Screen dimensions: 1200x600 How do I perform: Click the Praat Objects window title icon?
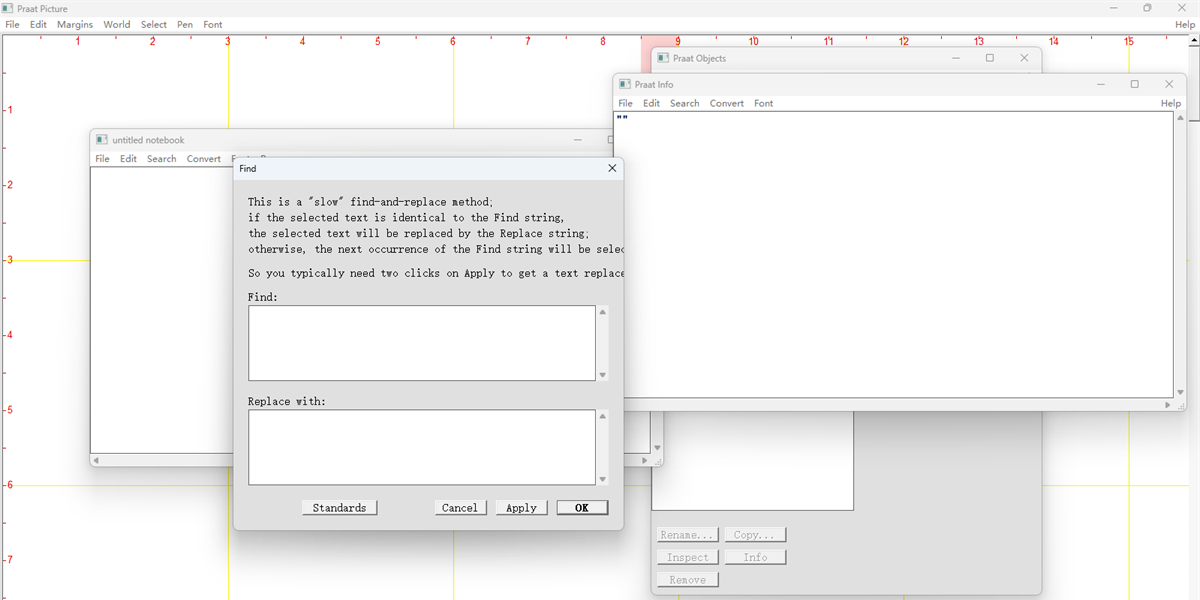[x=663, y=59]
